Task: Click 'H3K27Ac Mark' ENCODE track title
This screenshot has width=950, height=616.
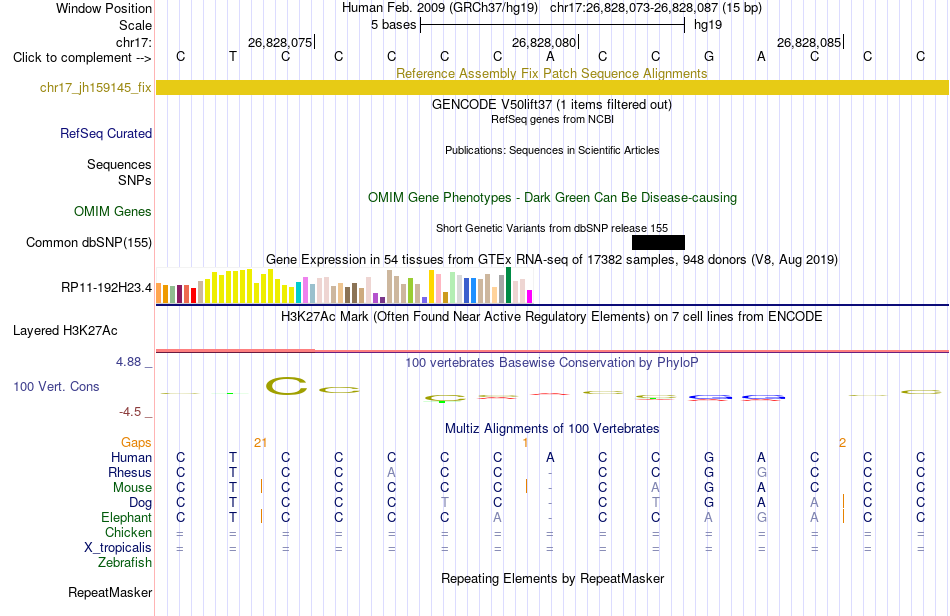Action: tap(551, 316)
